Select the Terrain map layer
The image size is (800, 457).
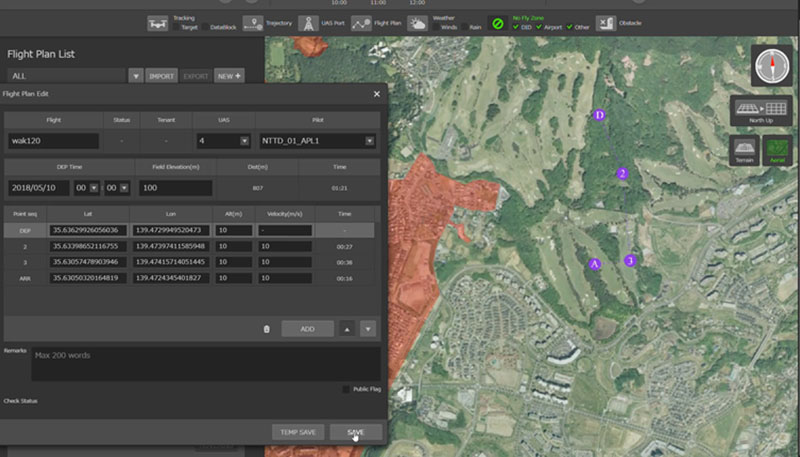coord(743,151)
